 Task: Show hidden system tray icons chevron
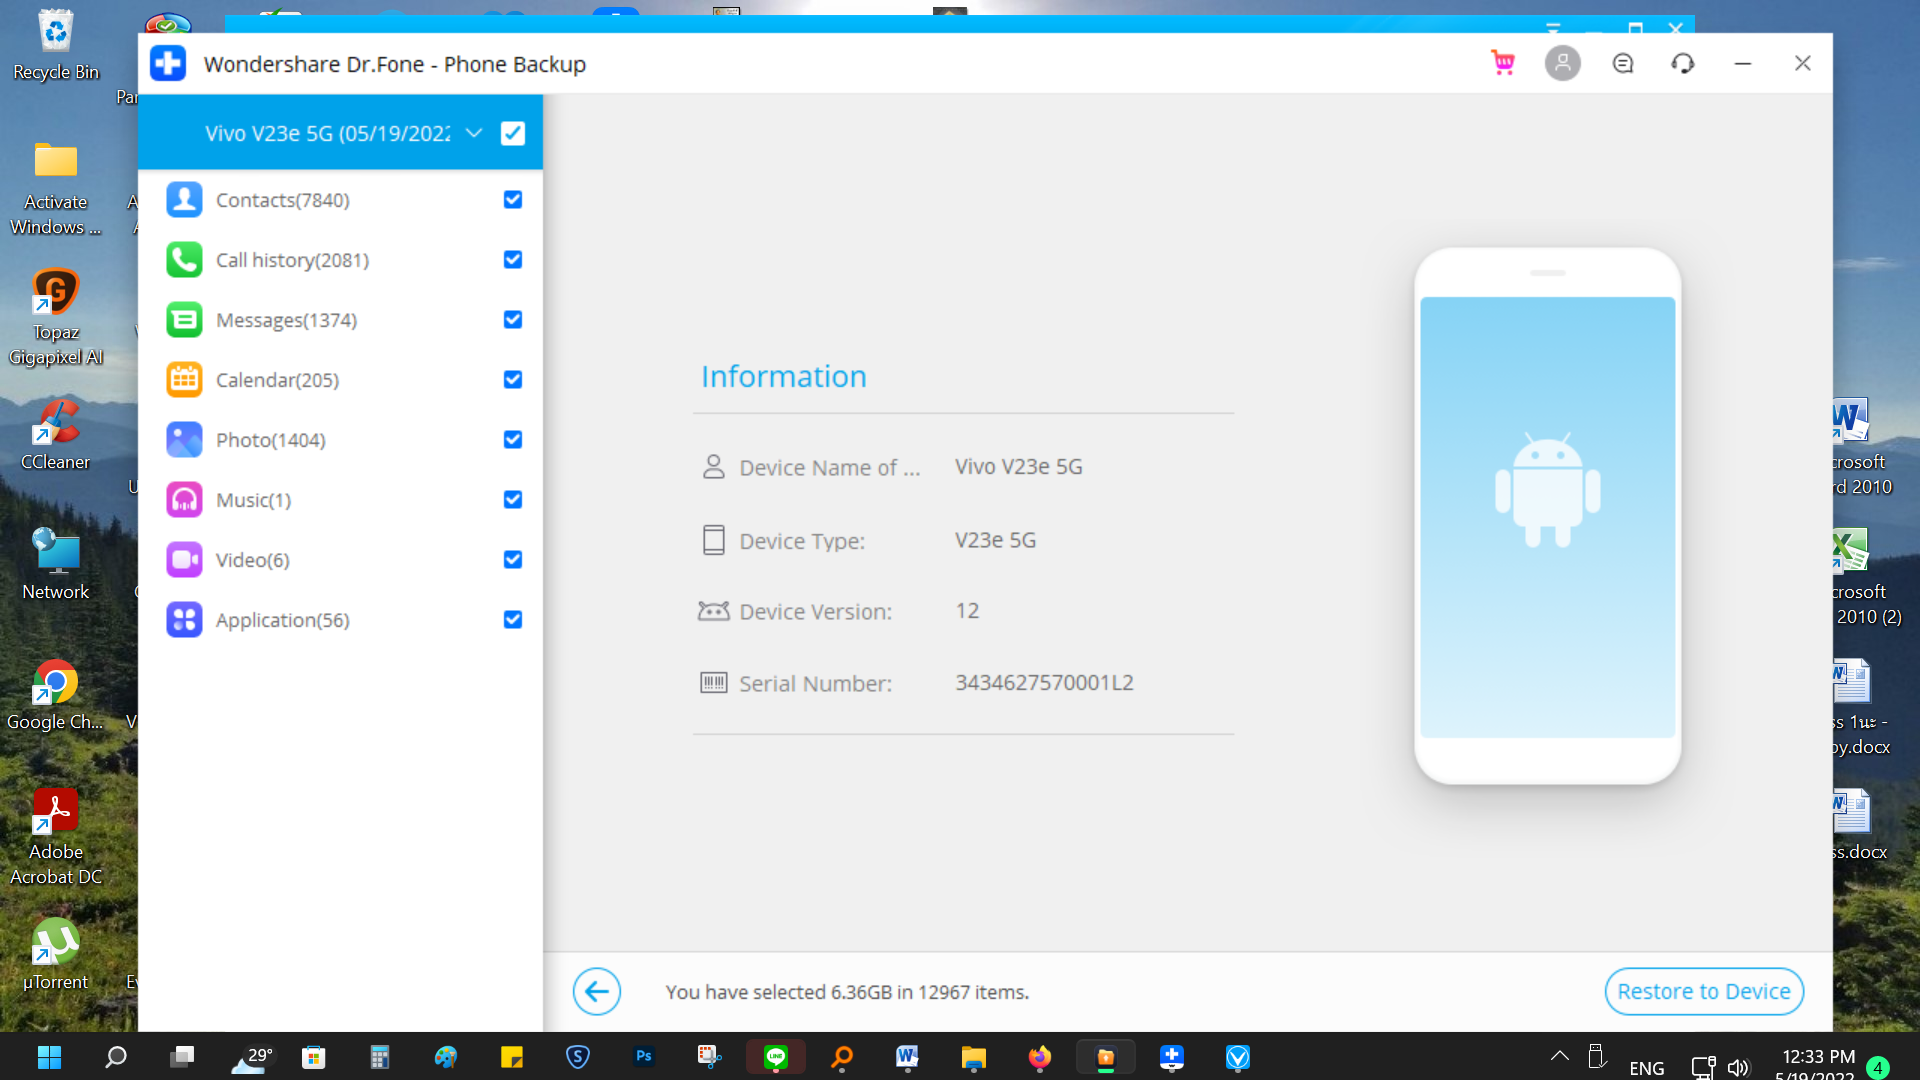tap(1559, 1056)
